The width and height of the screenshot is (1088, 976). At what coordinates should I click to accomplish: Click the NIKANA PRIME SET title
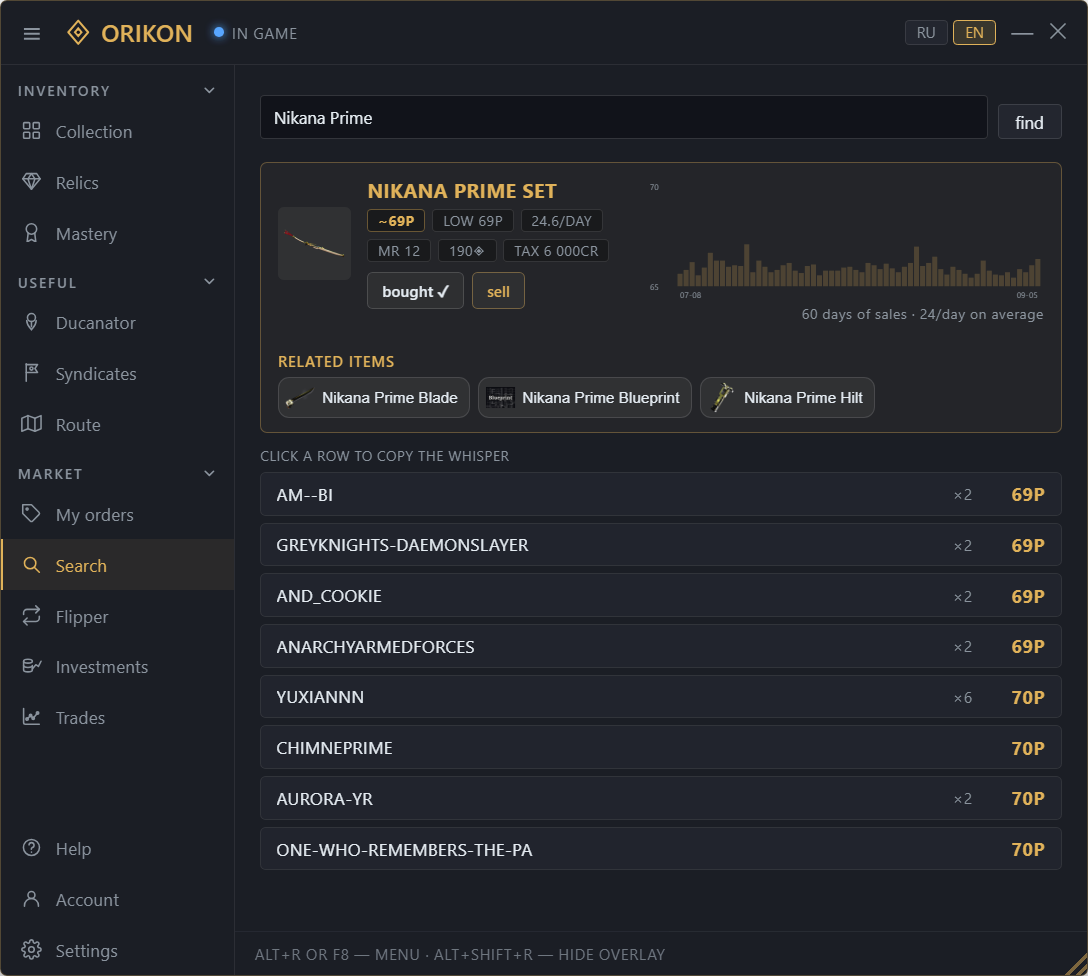(x=462, y=191)
